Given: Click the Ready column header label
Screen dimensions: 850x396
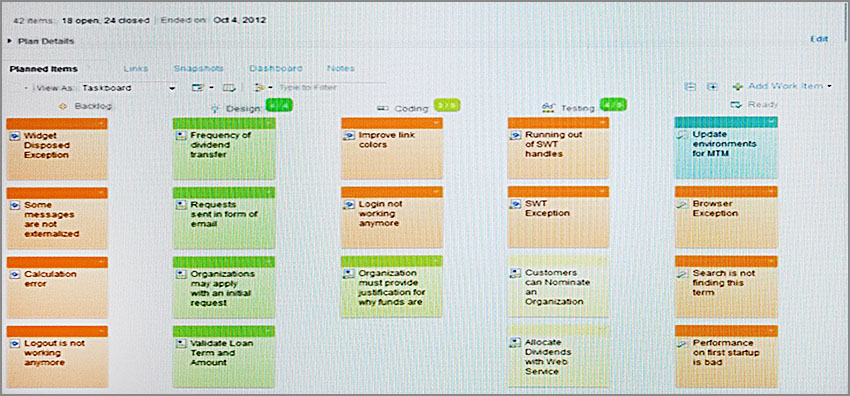Looking at the screenshot, I should pos(763,105).
